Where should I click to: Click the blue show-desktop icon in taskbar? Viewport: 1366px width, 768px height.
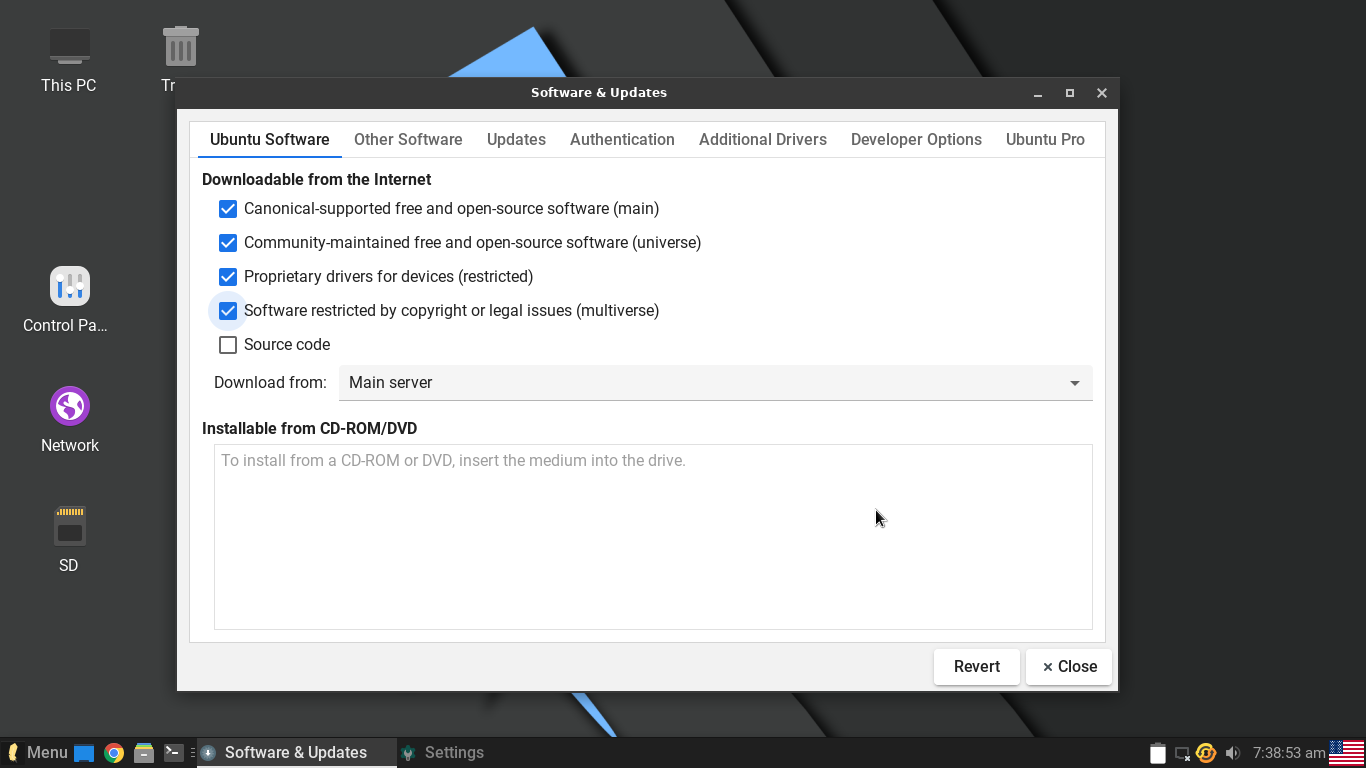pyautogui.click(x=84, y=753)
